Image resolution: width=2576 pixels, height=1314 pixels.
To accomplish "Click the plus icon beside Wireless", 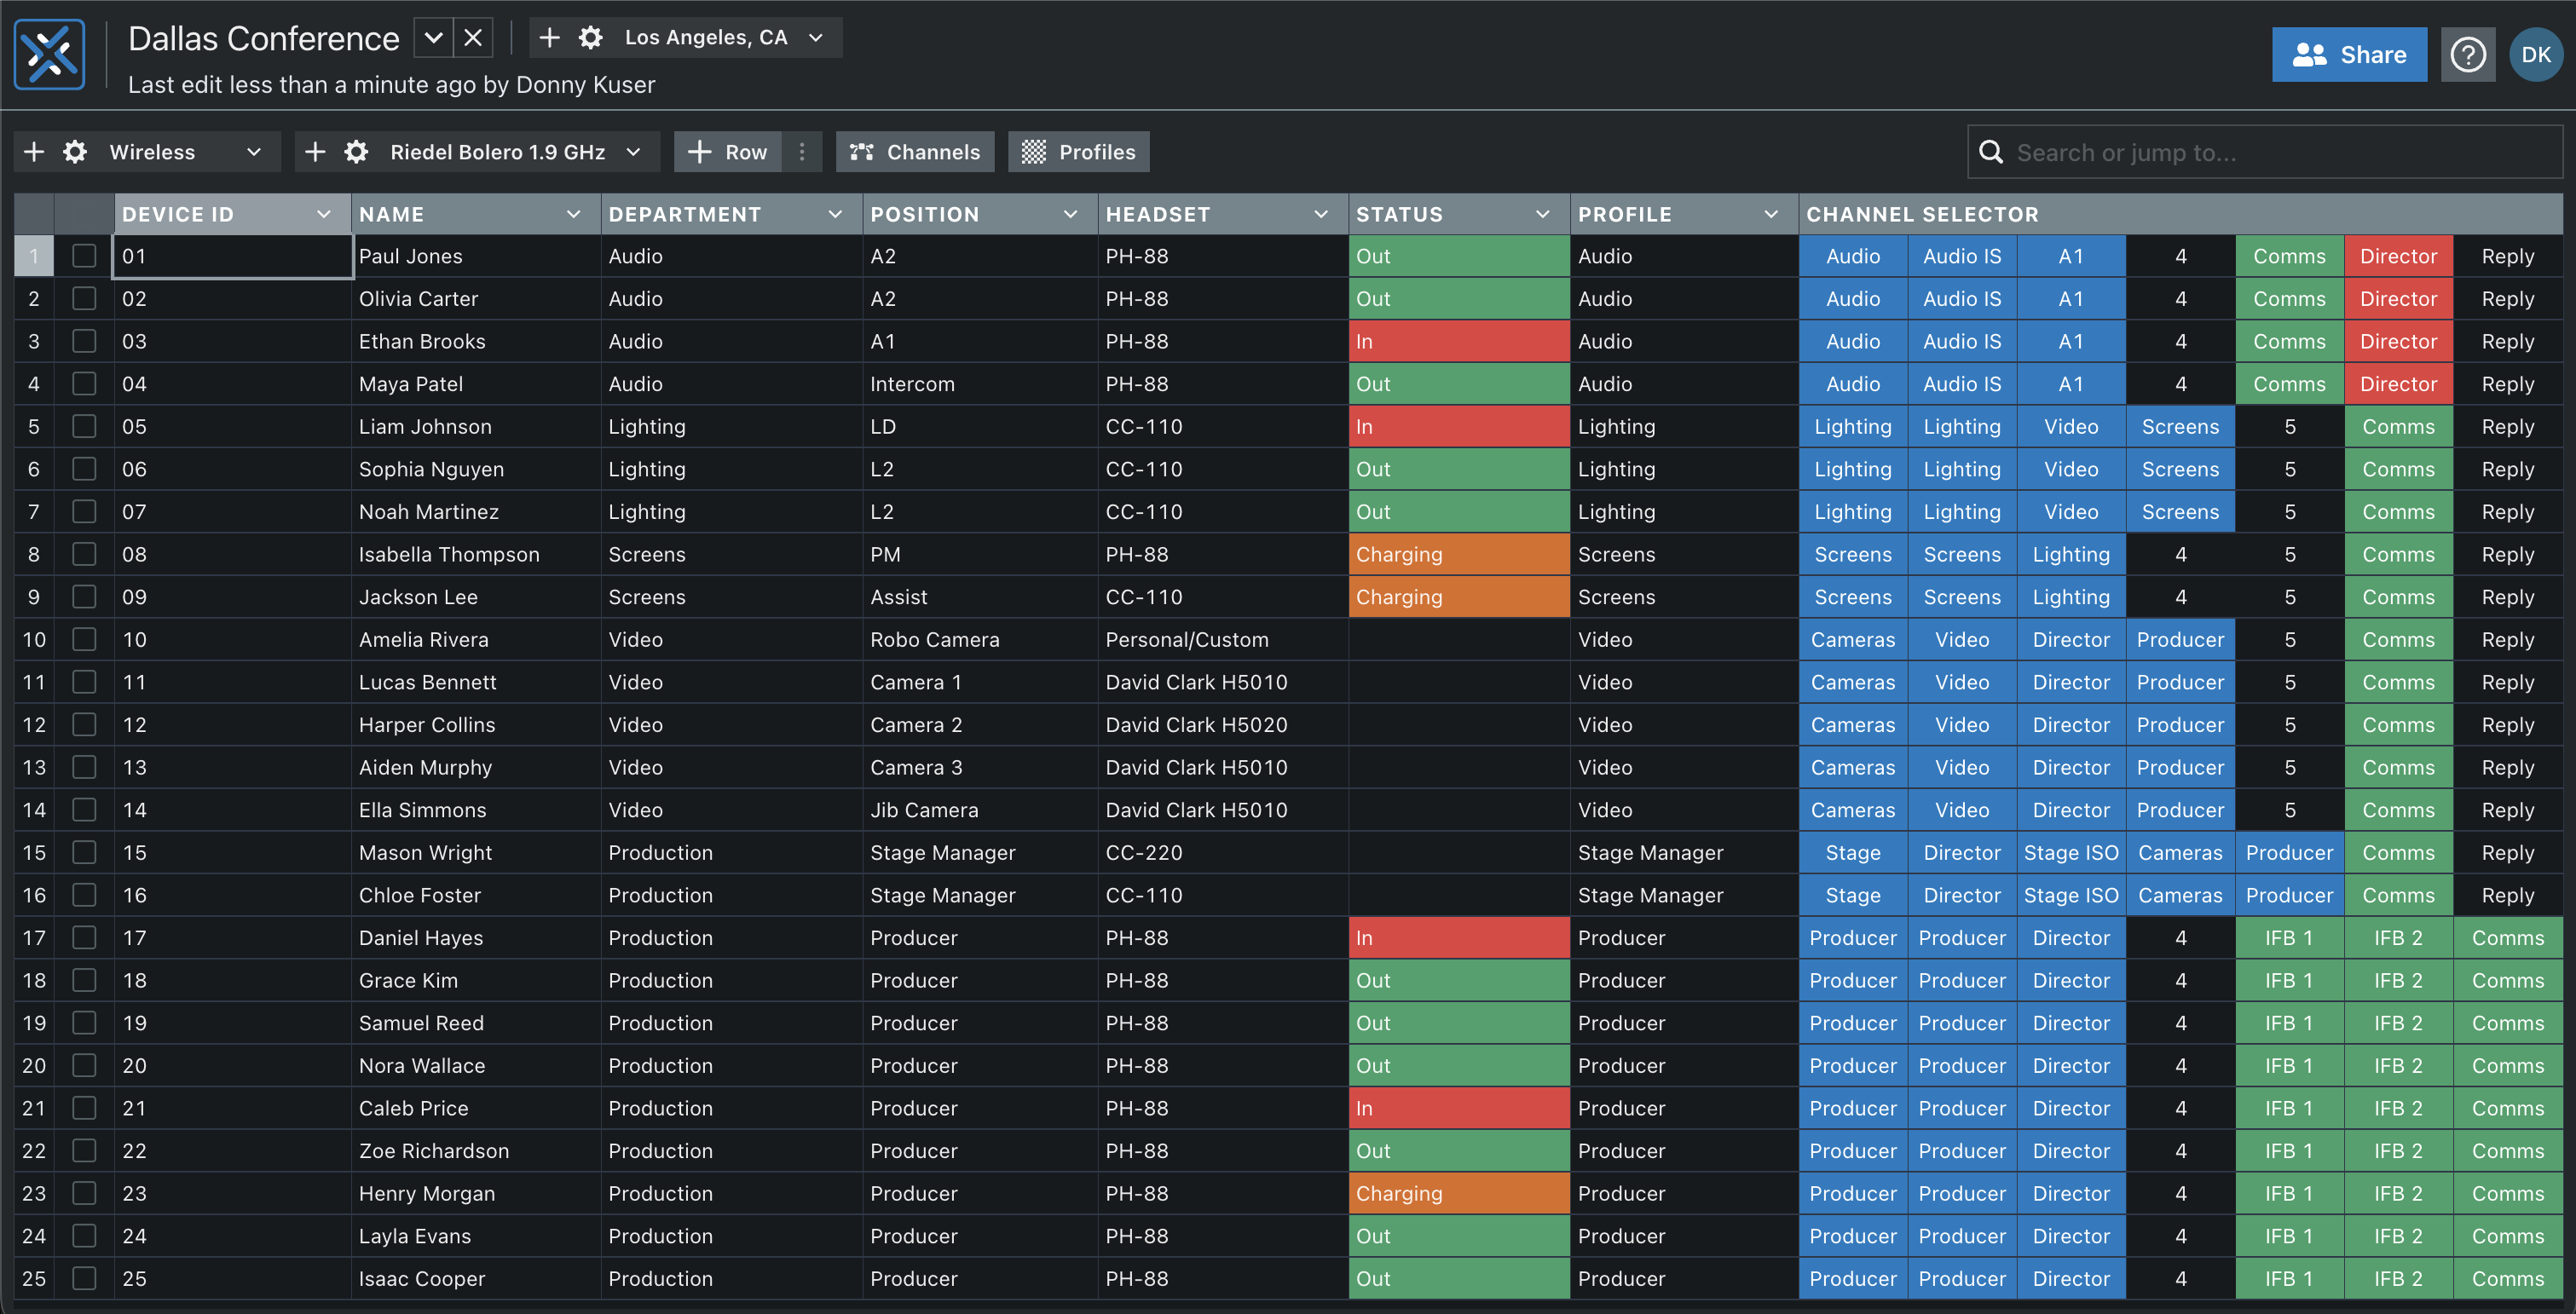I will coord(34,152).
